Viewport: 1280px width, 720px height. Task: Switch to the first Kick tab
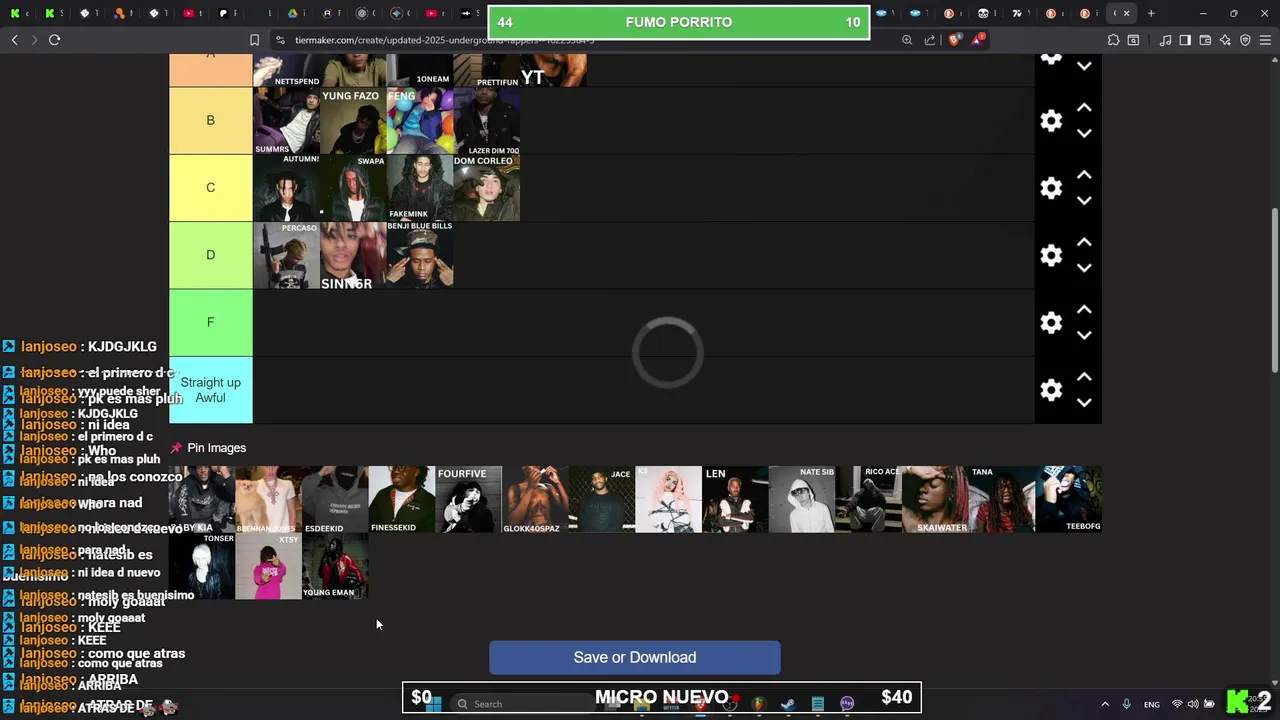(15, 13)
